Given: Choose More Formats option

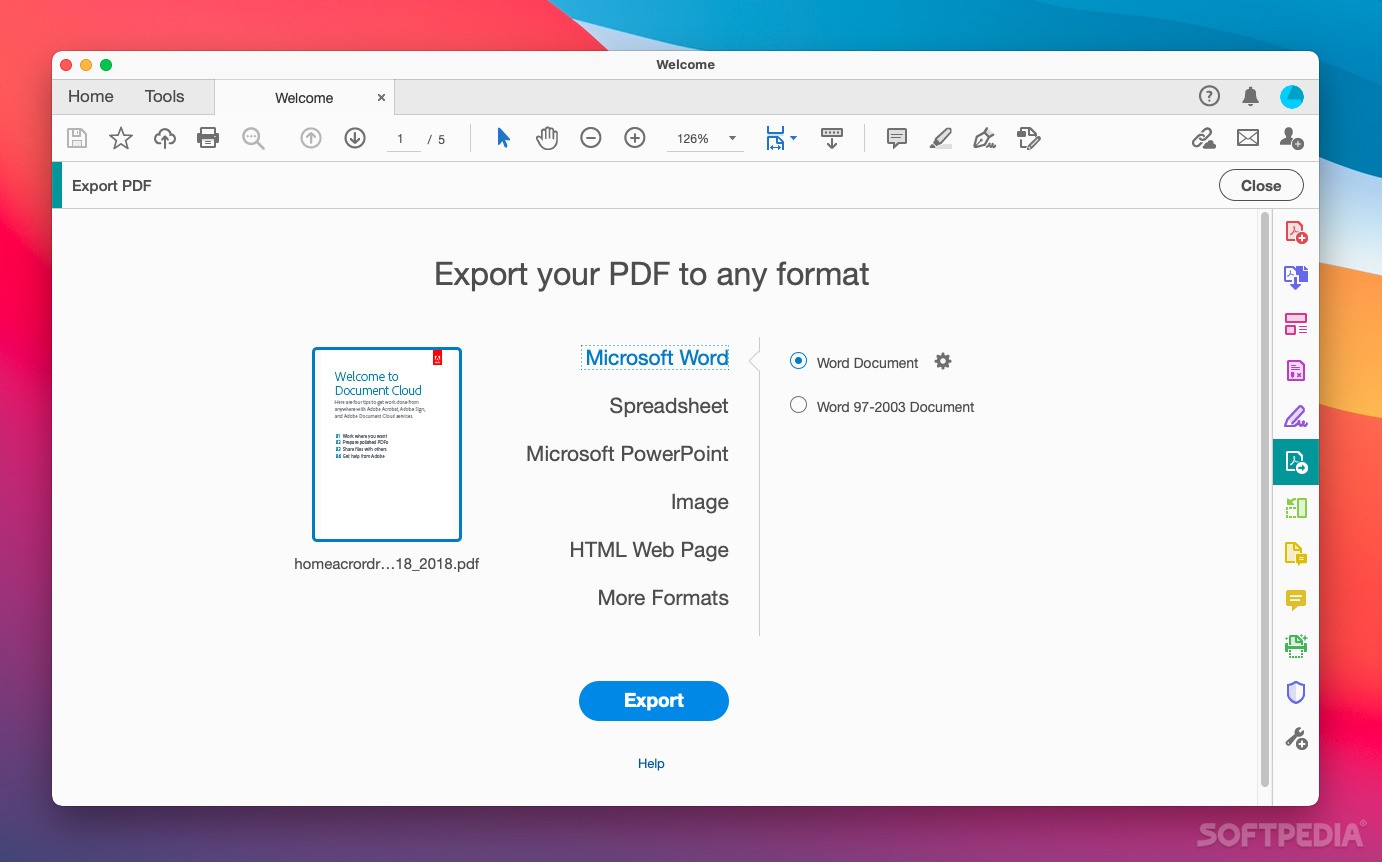Looking at the screenshot, I should point(663,598).
